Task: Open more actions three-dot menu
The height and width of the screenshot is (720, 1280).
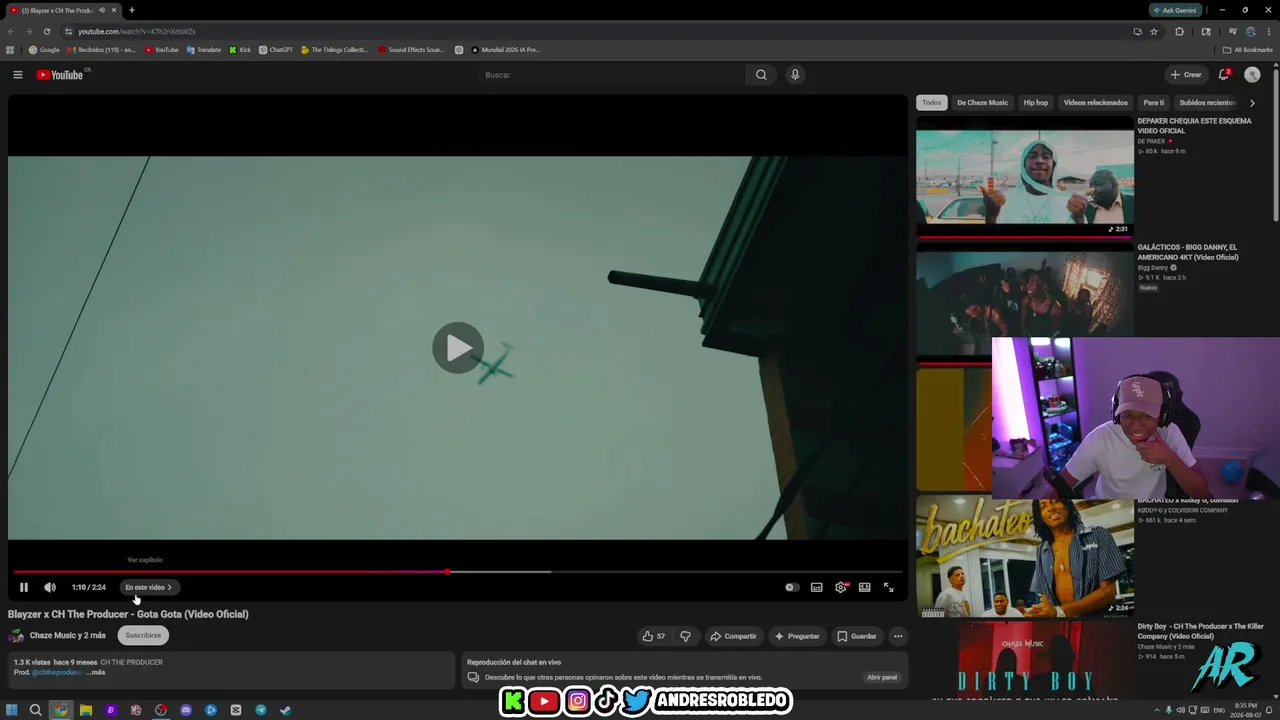Action: (898, 636)
